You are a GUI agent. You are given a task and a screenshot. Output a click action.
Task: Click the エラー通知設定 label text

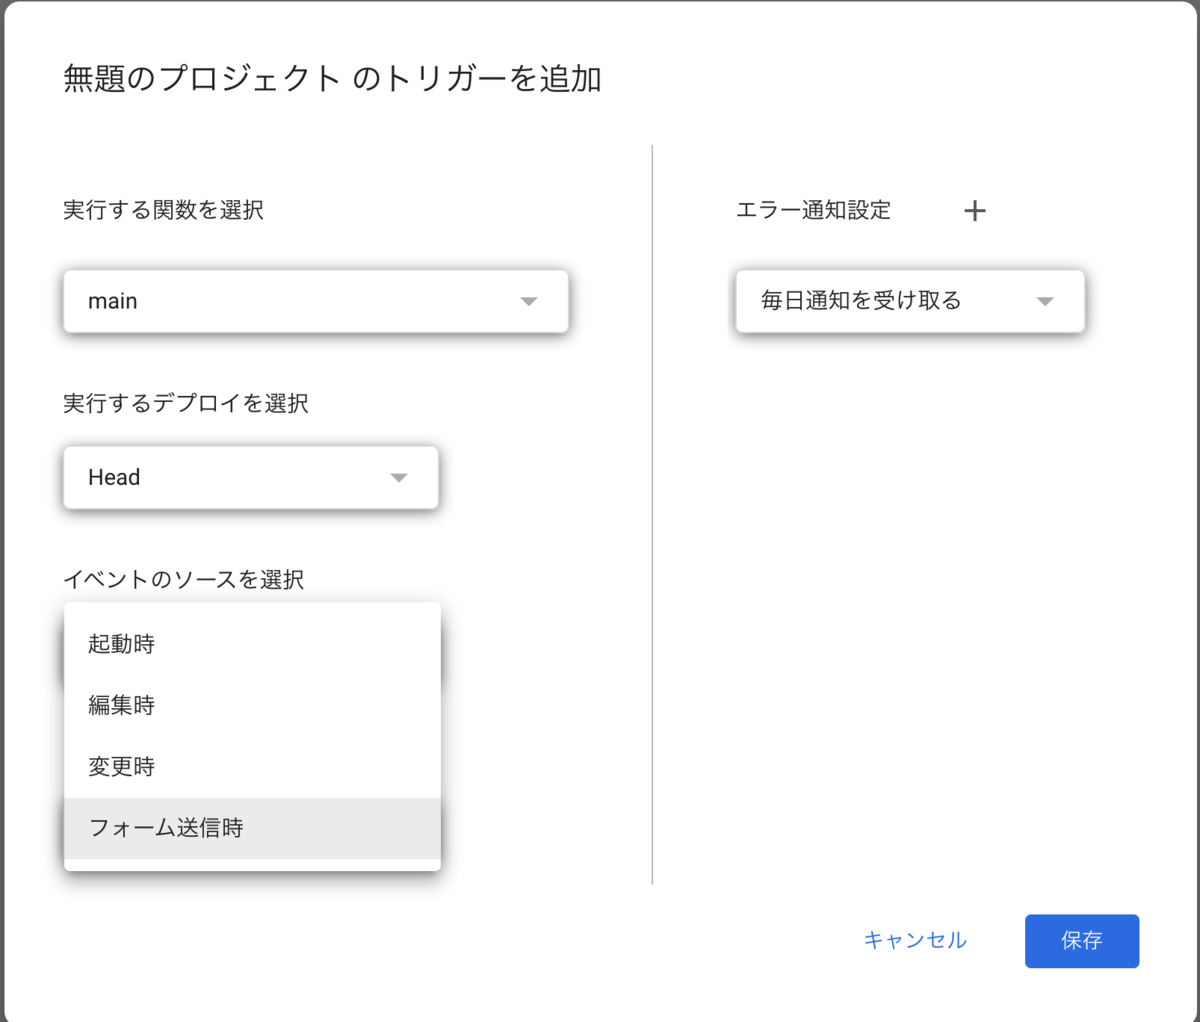click(x=813, y=210)
